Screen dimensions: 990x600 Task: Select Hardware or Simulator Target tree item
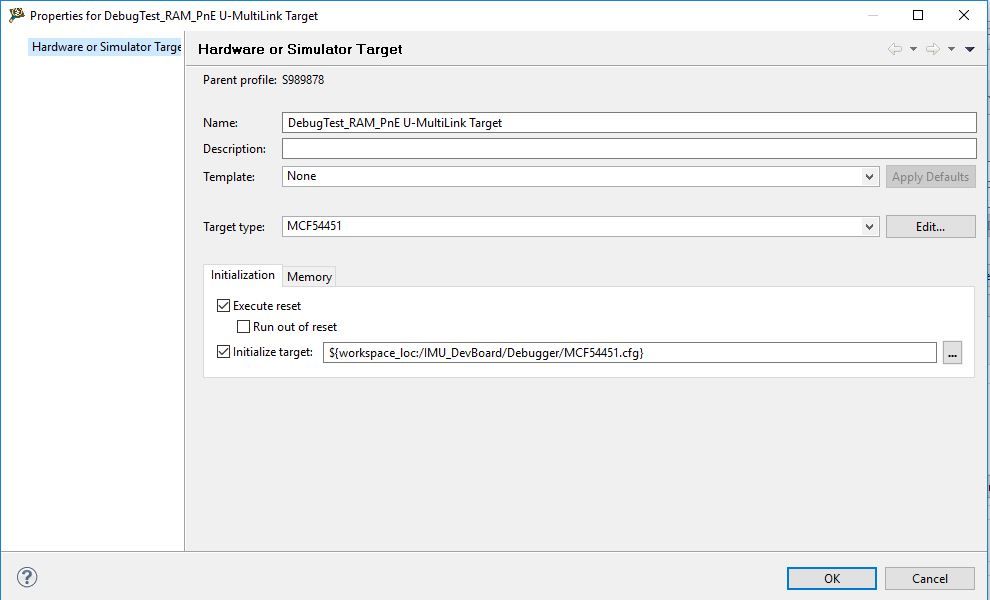pos(106,47)
